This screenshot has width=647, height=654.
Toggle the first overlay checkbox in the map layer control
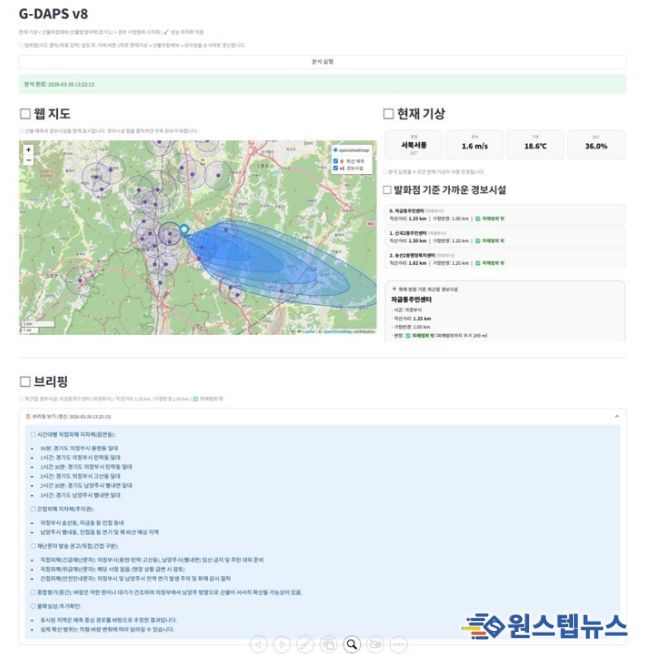coord(335,161)
